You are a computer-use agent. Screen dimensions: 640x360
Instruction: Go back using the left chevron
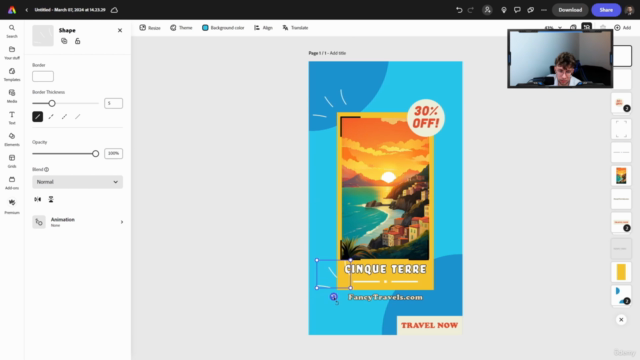[27, 10]
